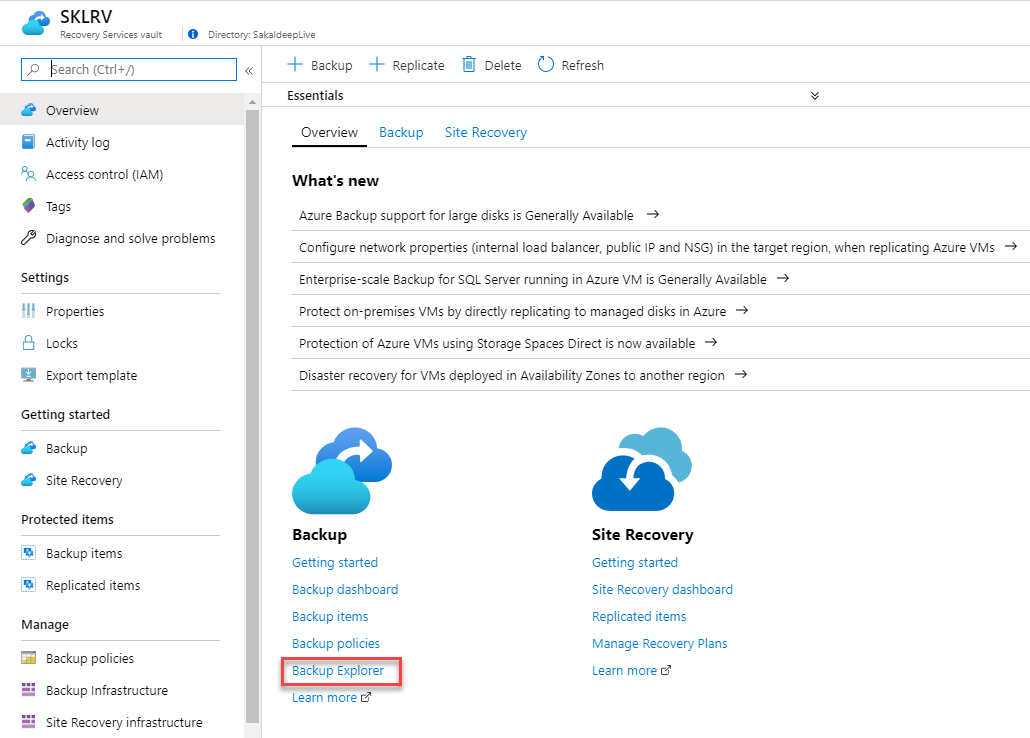
Task: Click the Access control (IAM) people icon
Action: [x=28, y=173]
